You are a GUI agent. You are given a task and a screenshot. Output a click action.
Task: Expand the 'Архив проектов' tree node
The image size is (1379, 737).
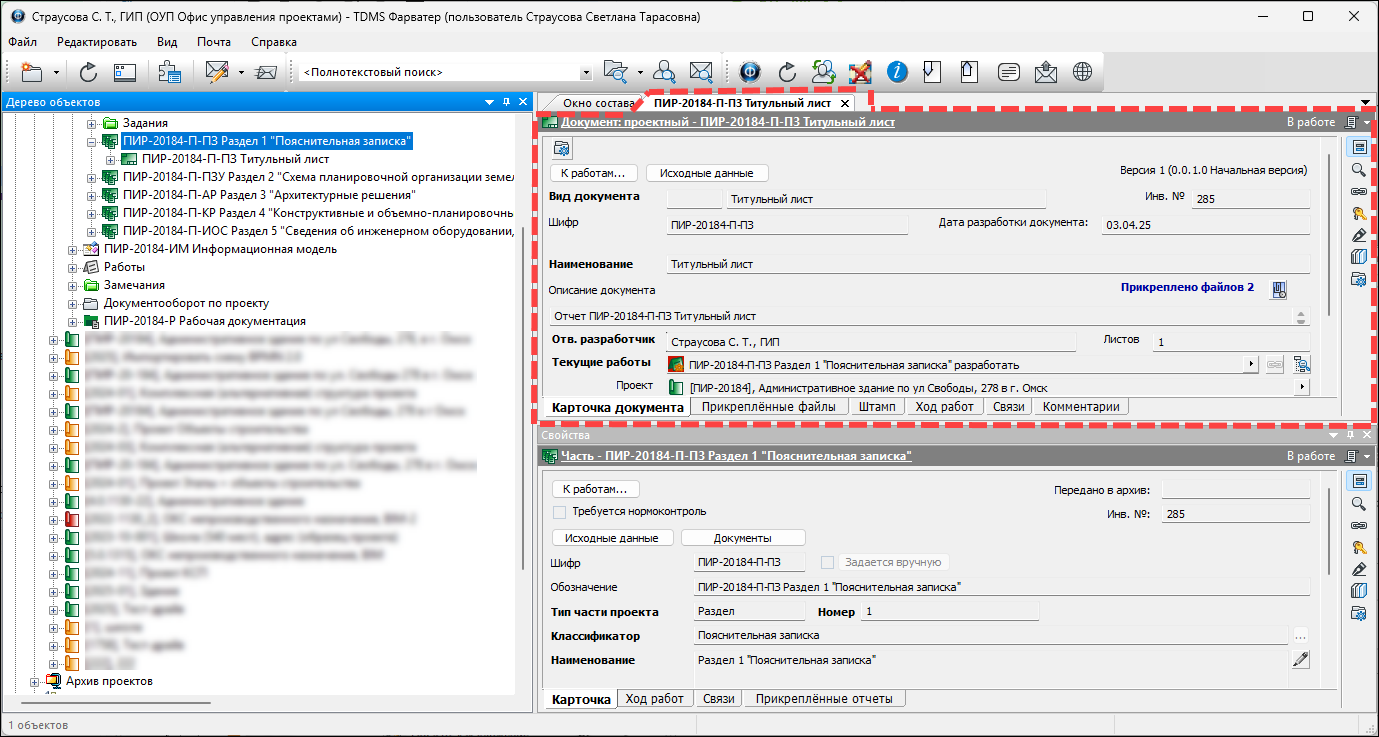tap(34, 682)
